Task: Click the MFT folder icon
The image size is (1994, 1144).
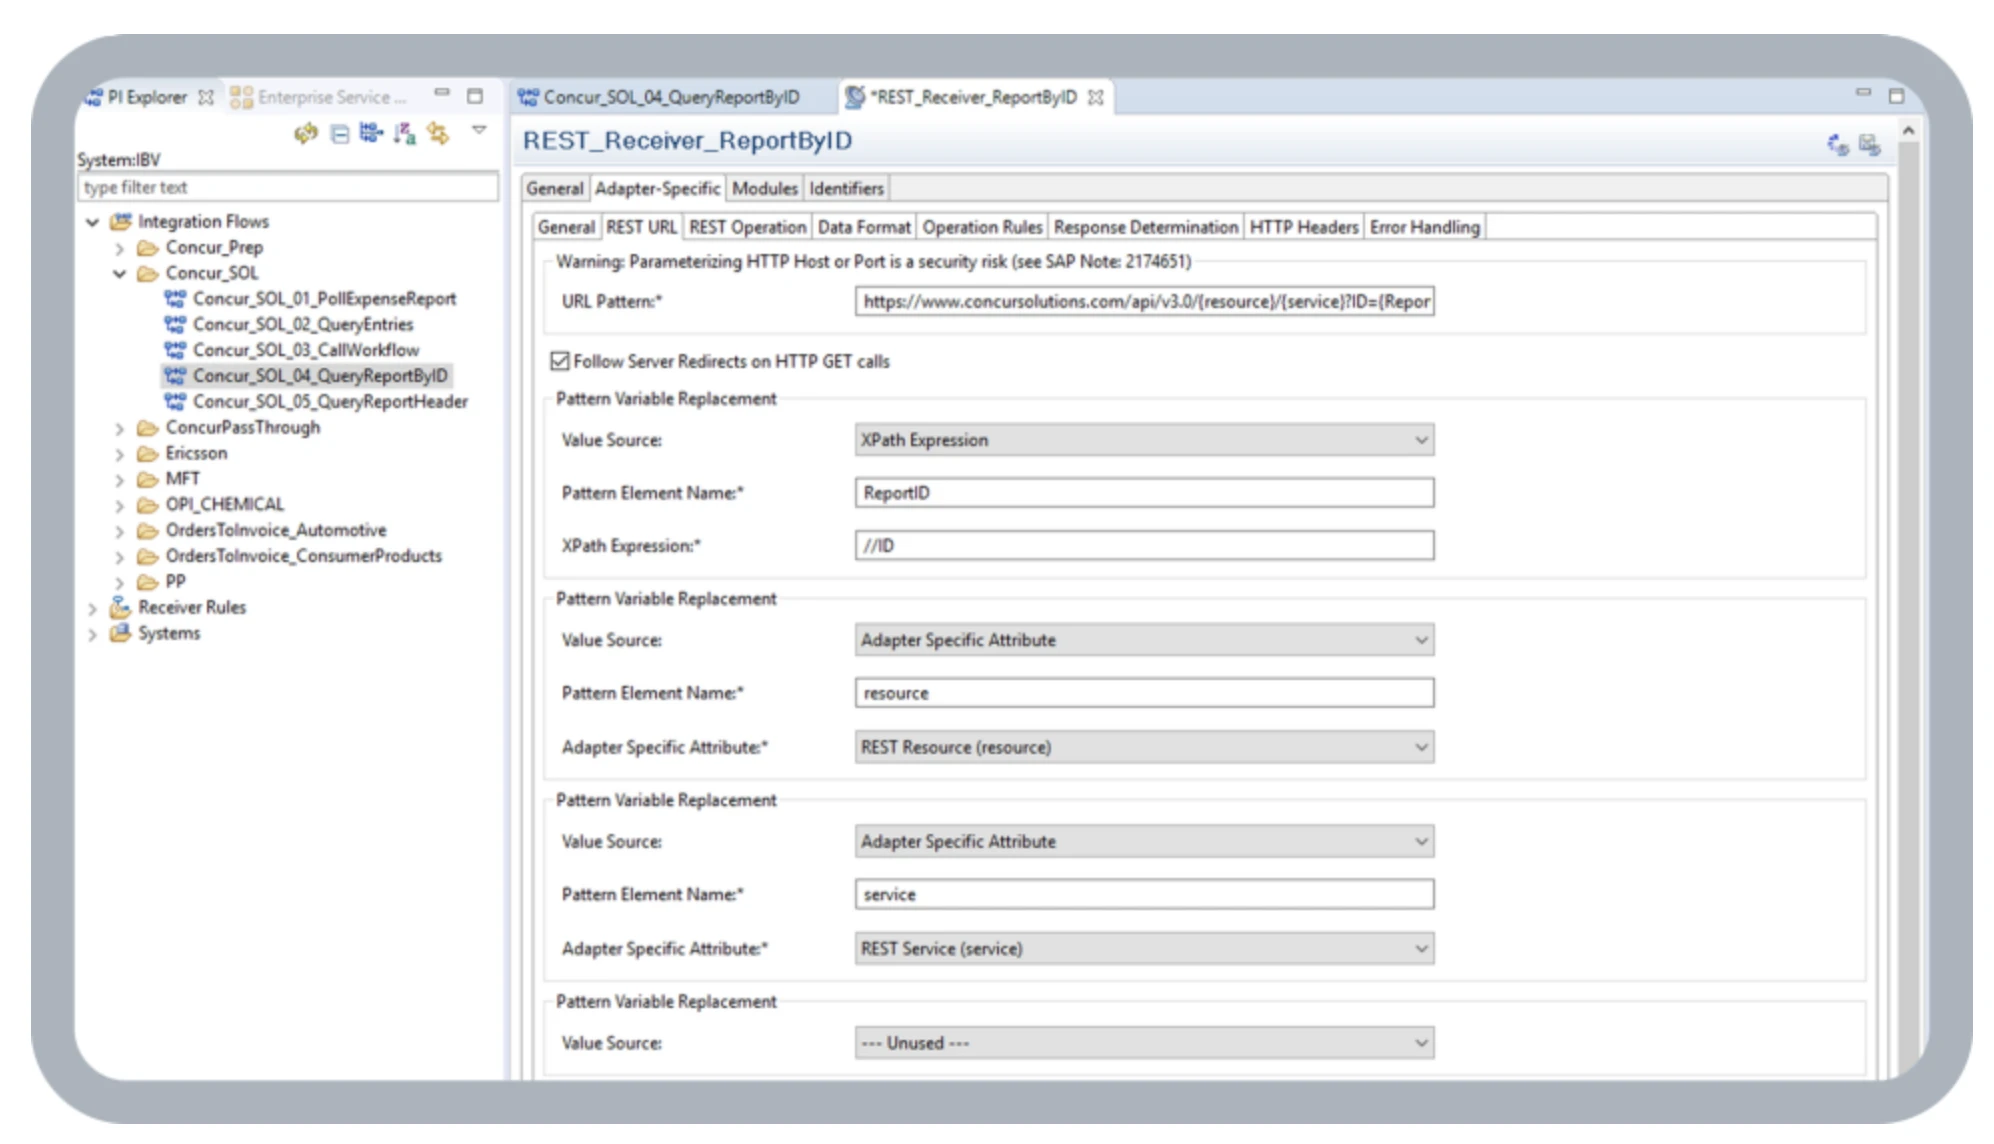Action: tap(148, 479)
